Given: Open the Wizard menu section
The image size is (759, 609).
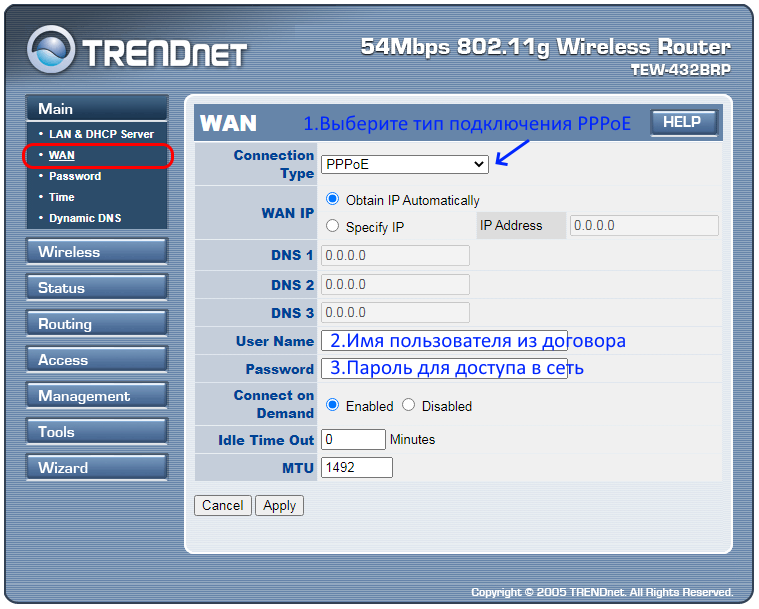Looking at the screenshot, I should [97, 467].
